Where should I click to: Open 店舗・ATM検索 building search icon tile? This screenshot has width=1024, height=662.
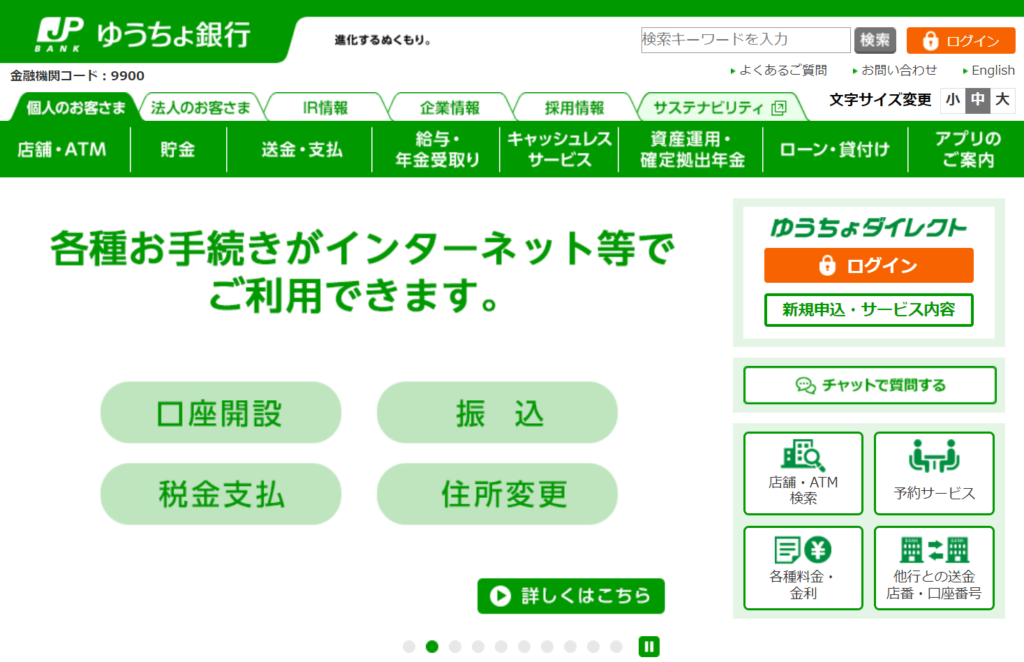click(803, 473)
